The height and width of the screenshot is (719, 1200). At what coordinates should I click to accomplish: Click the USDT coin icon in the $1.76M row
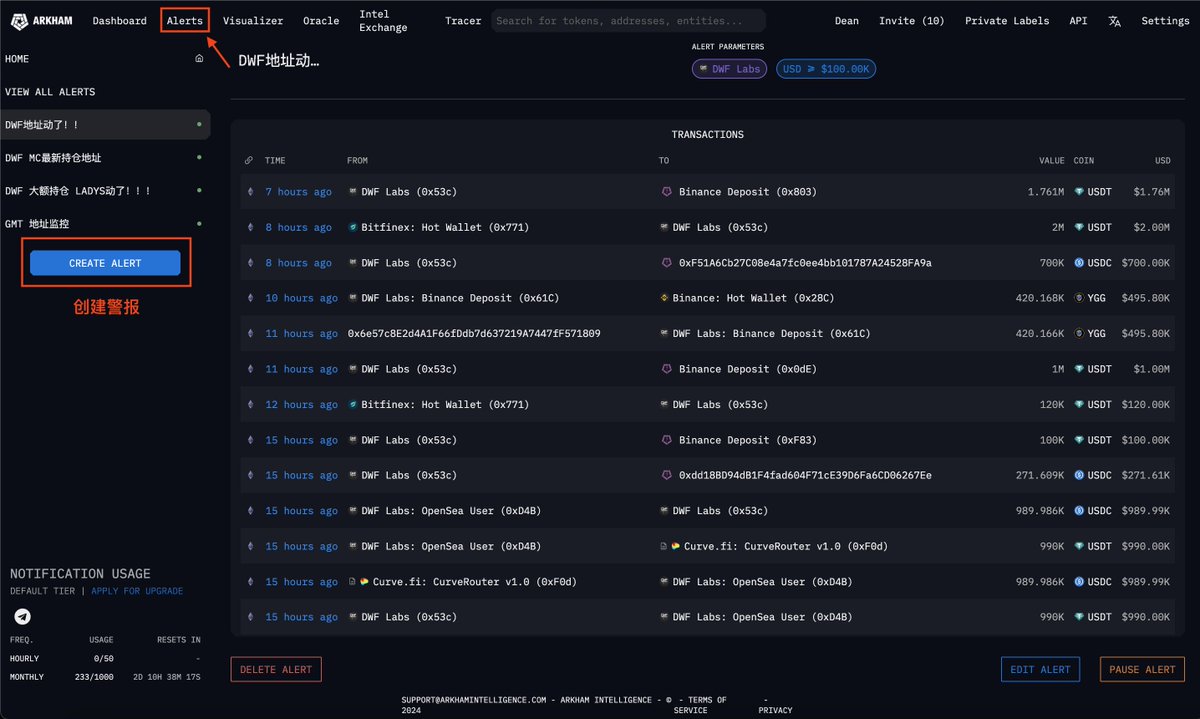click(x=1079, y=192)
